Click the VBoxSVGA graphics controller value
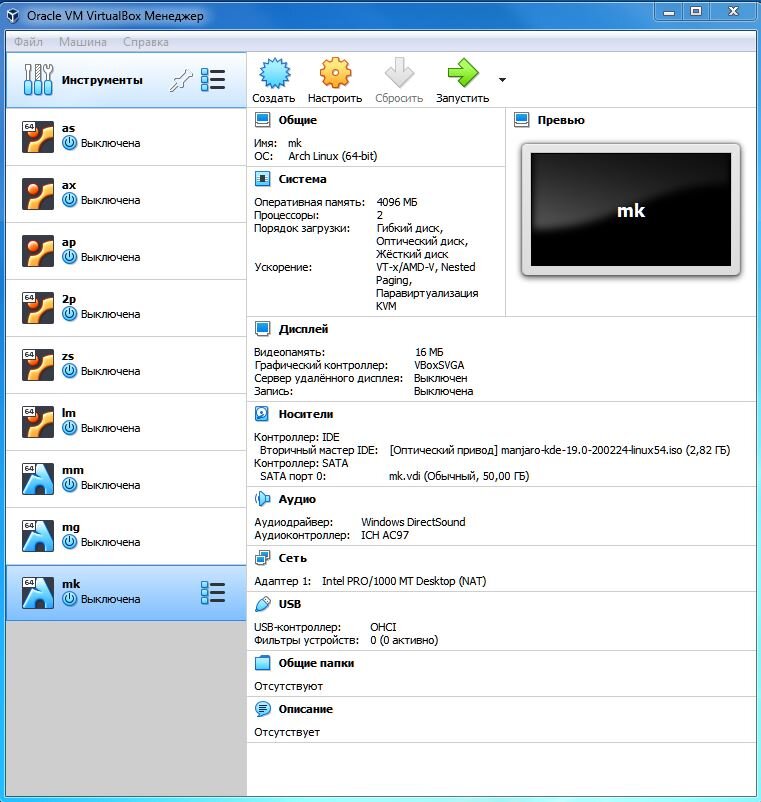This screenshot has width=761, height=802. 439,365
